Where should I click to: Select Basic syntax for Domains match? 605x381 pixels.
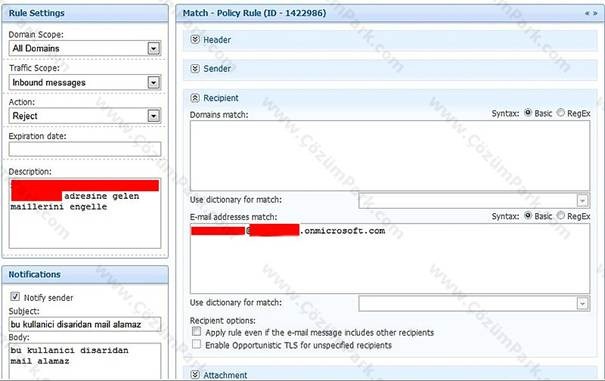click(528, 113)
